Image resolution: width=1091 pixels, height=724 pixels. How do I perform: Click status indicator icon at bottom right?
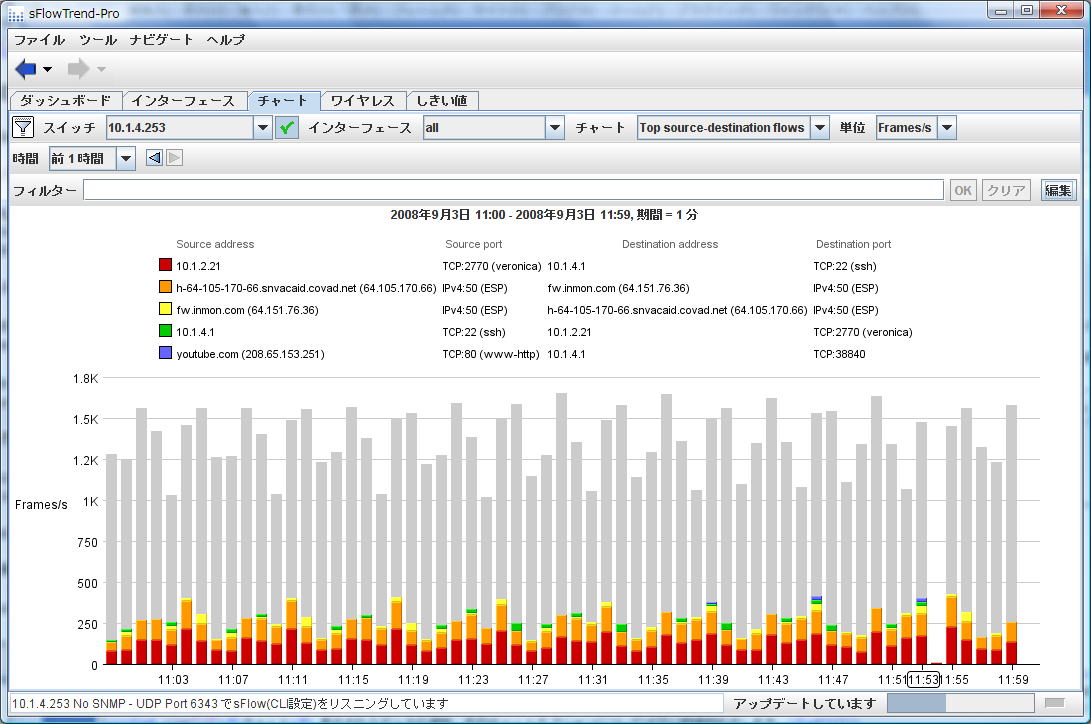[x=1054, y=703]
